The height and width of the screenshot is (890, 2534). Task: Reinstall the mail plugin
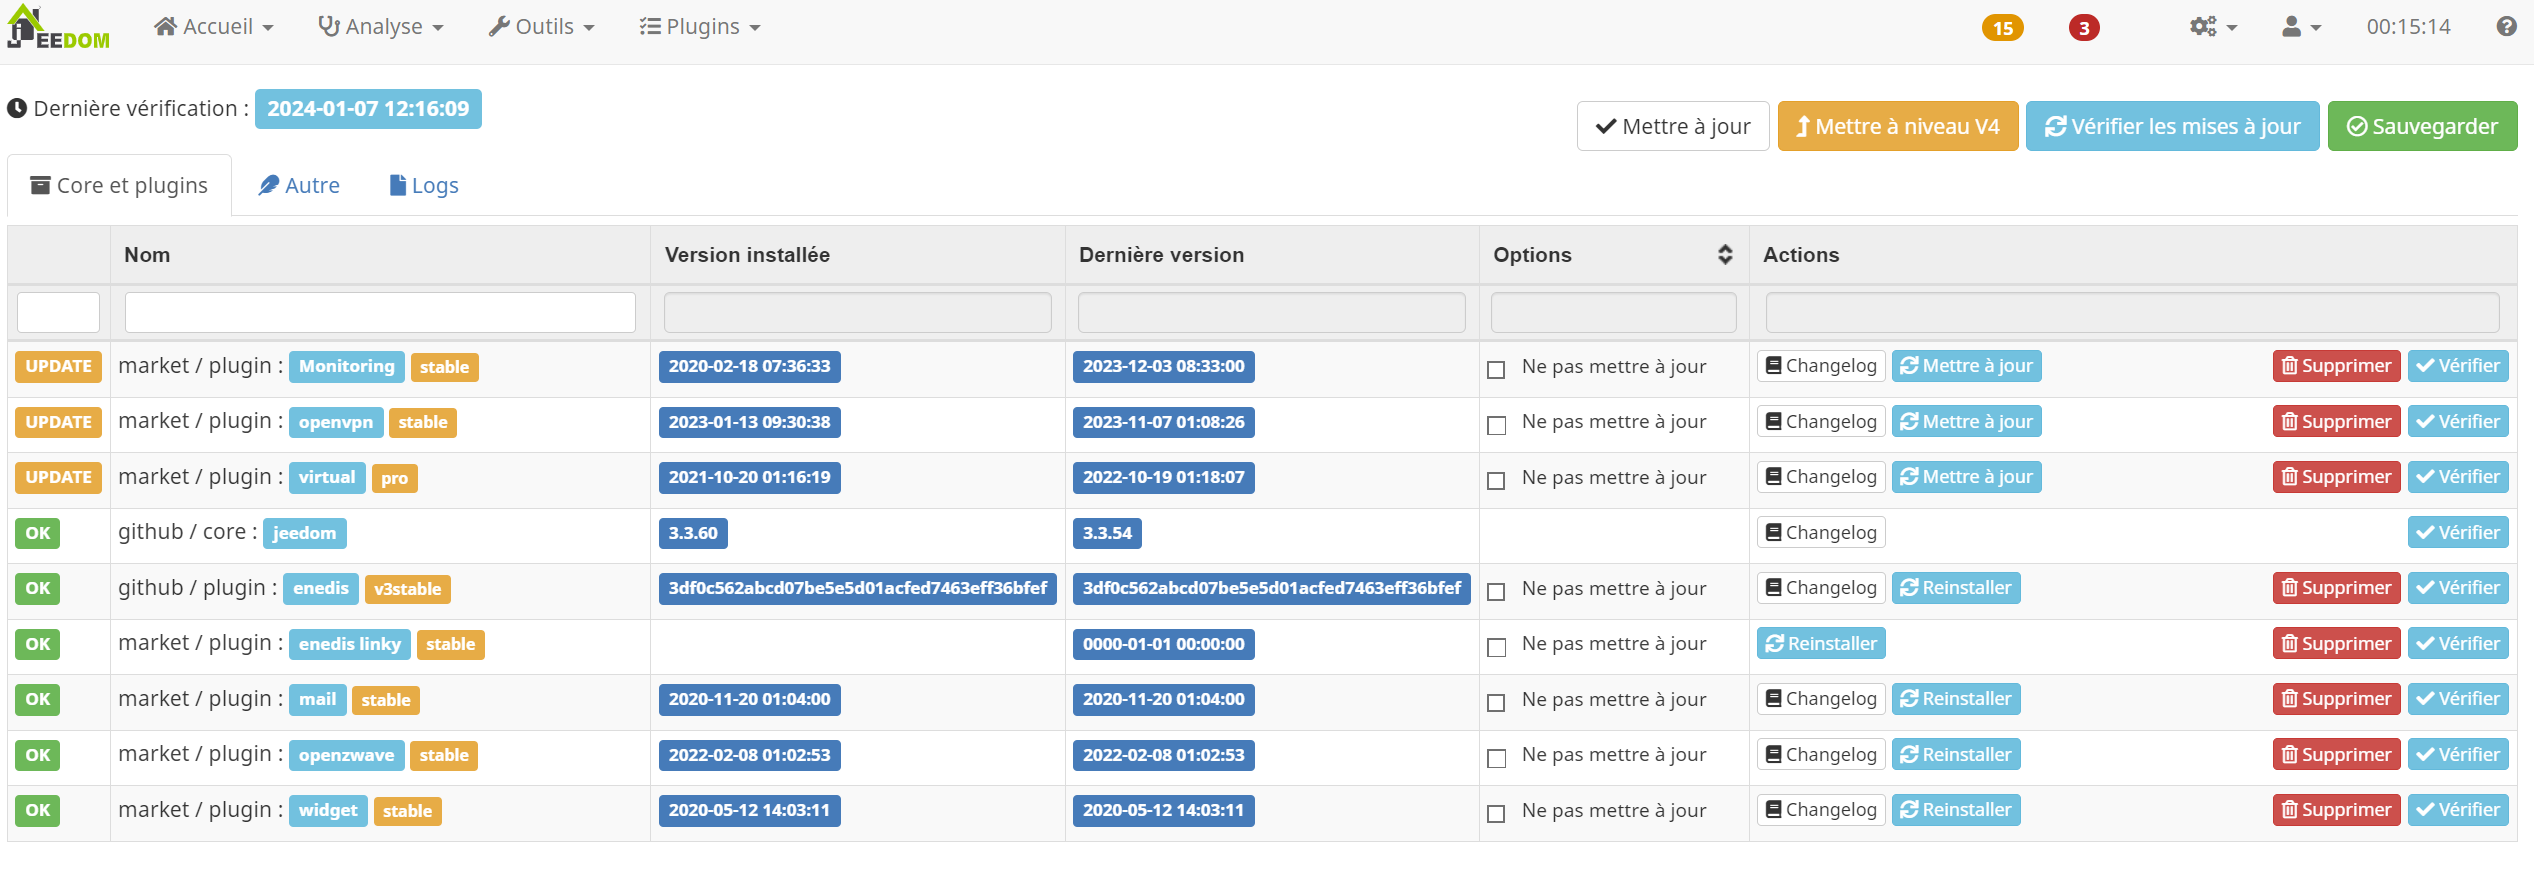click(x=1956, y=699)
